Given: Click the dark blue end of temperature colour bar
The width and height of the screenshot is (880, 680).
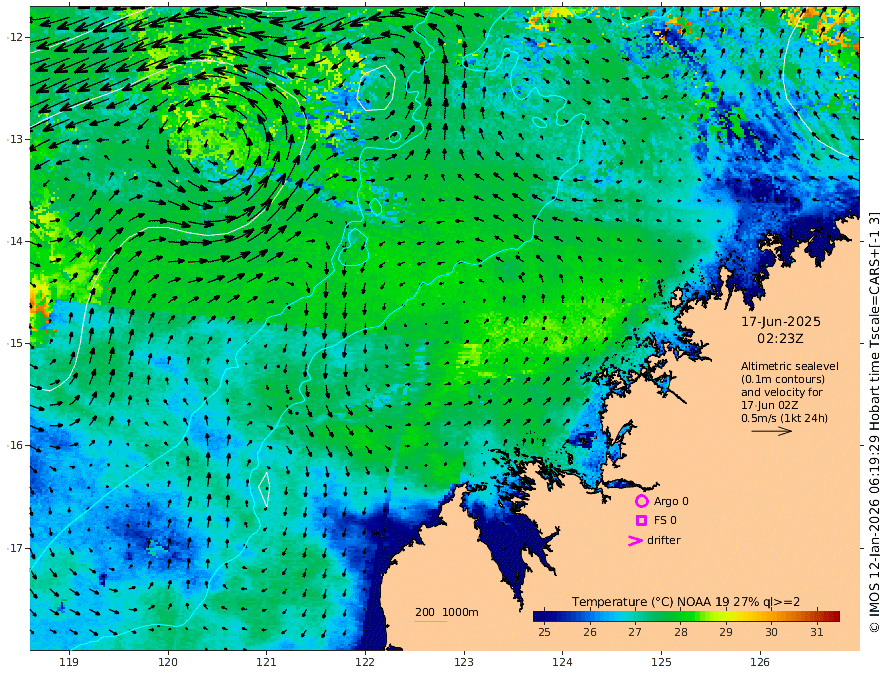Looking at the screenshot, I should [539, 616].
